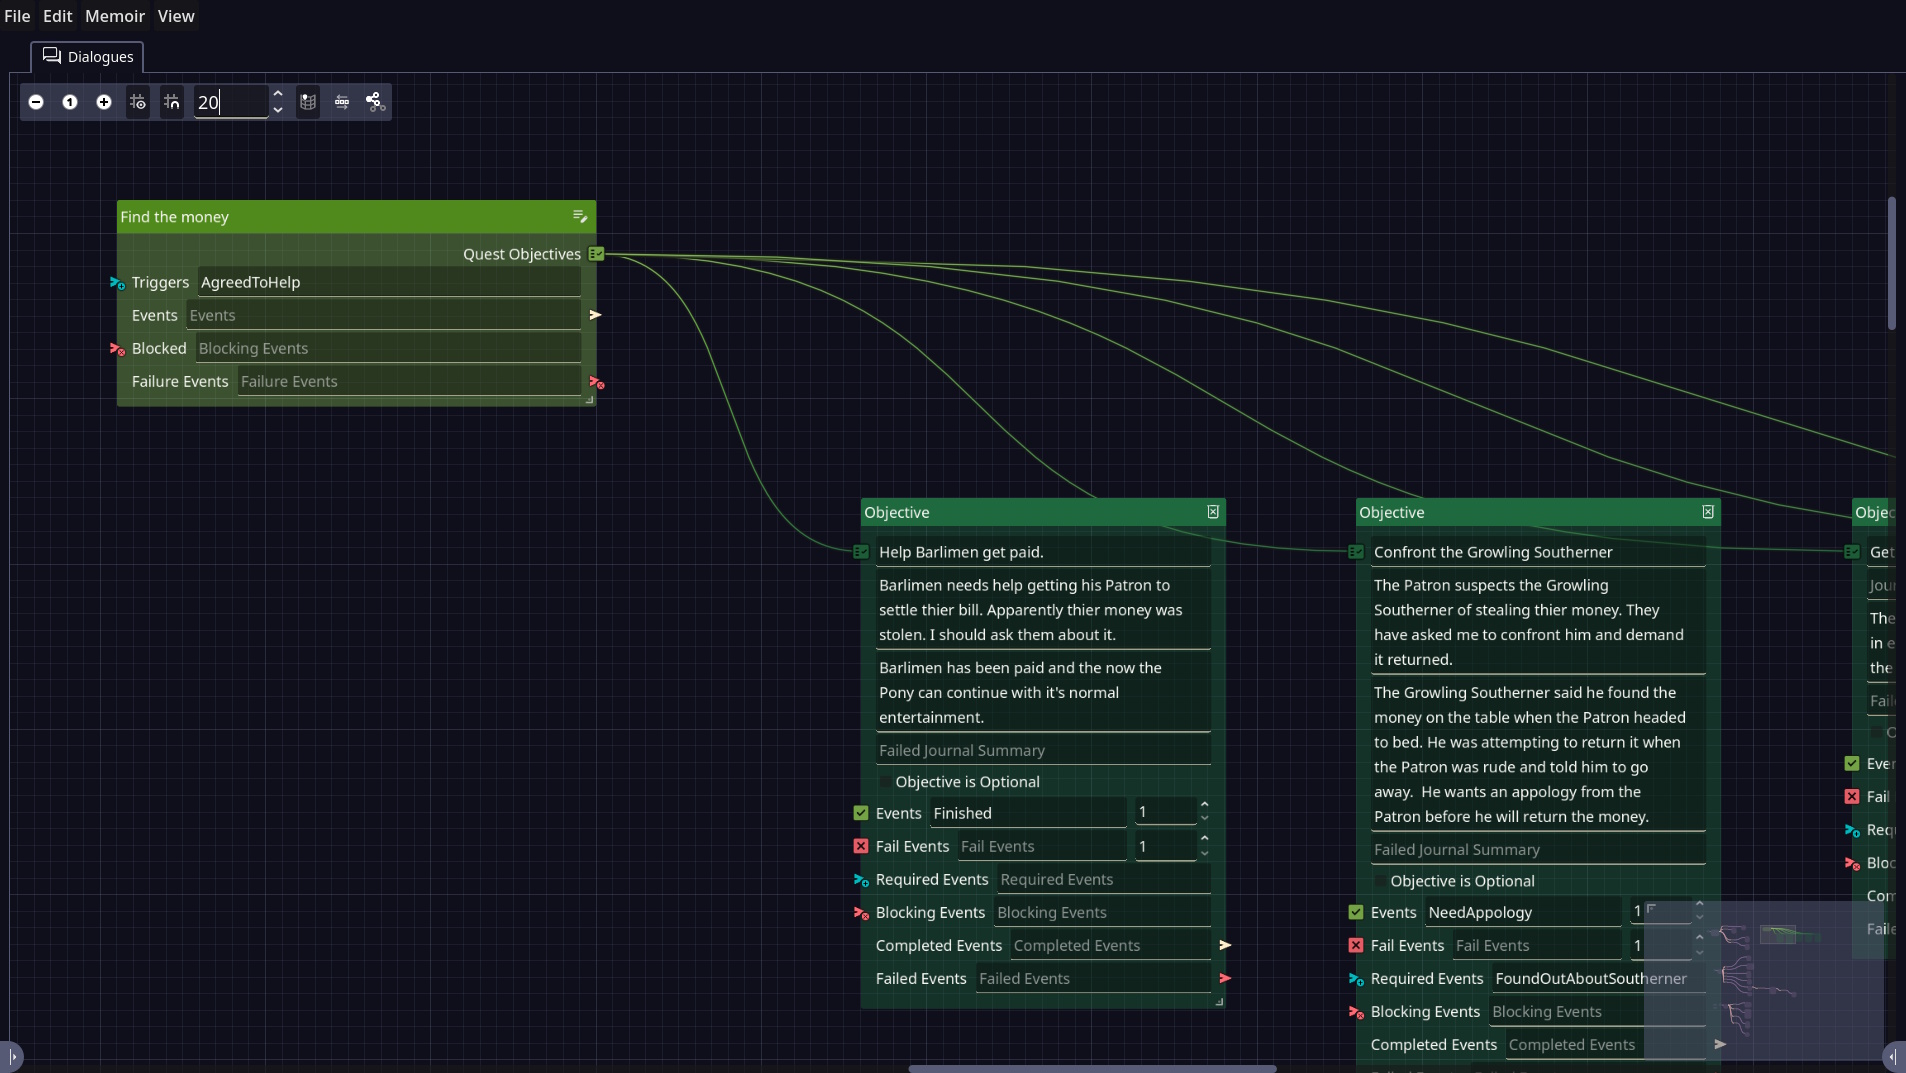Uncheck the Events checkbox beside Finished
The height and width of the screenshot is (1073, 1906).
[860, 813]
